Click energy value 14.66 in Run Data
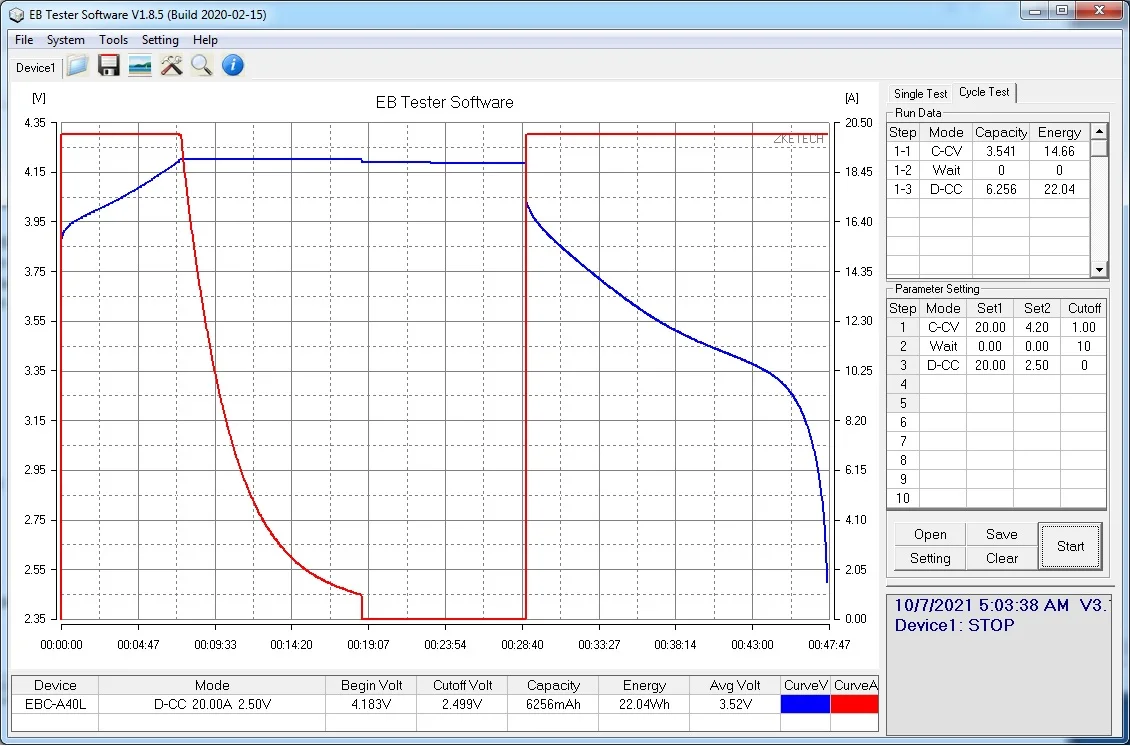 pos(1059,151)
